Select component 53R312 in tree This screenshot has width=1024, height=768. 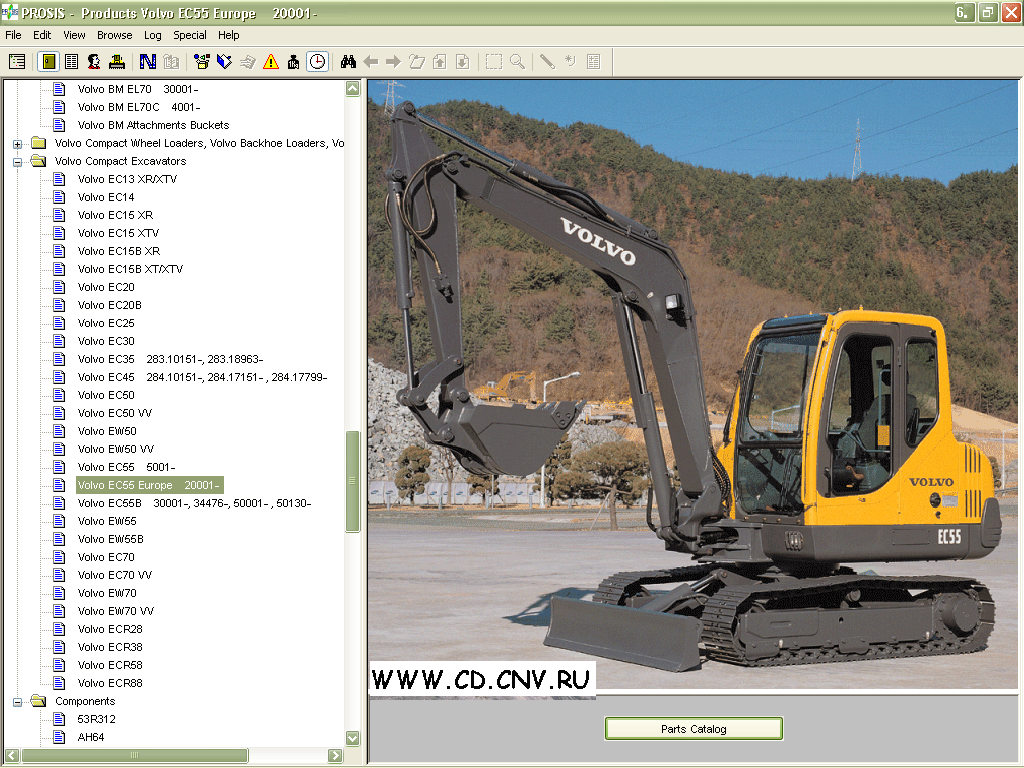[97, 719]
